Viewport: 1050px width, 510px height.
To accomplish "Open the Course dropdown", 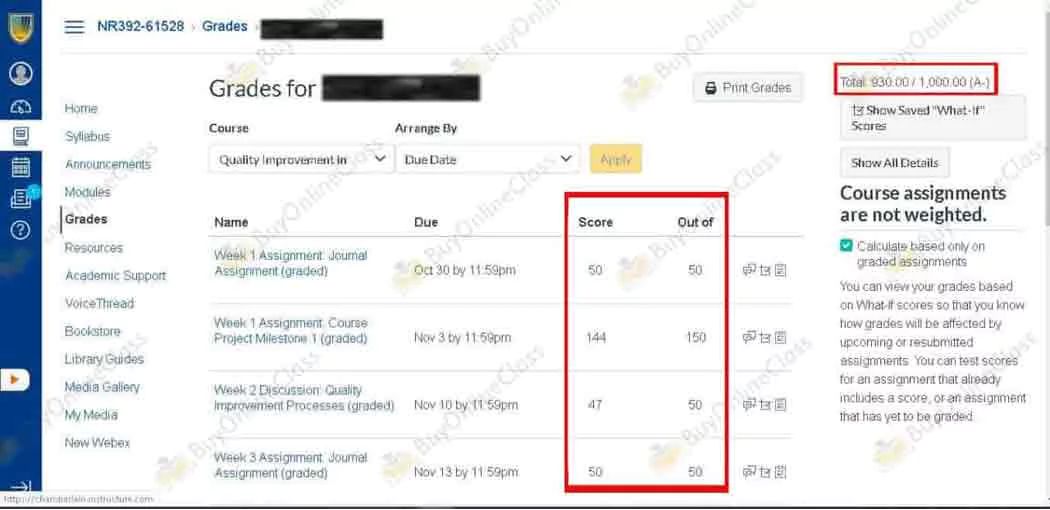I will [301, 159].
